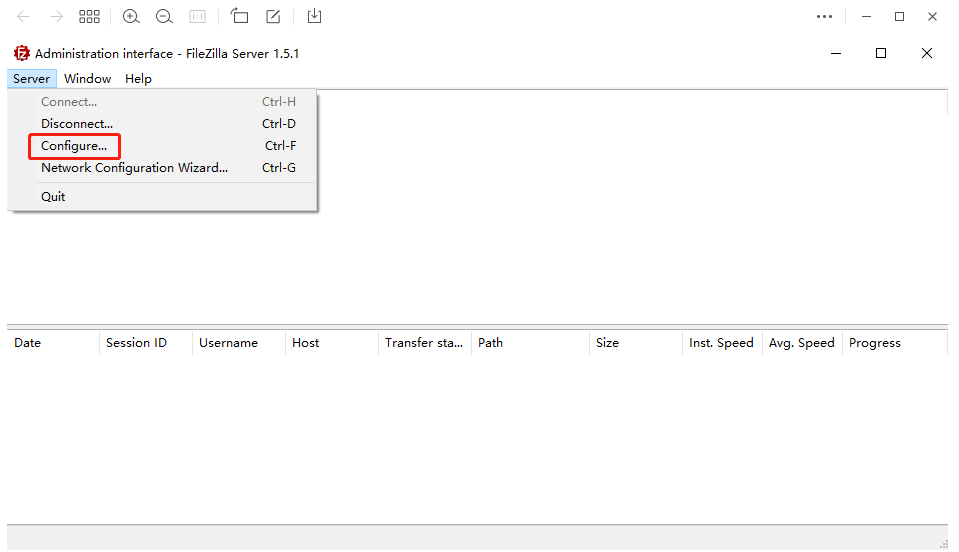Click the Date column header

pos(53,343)
